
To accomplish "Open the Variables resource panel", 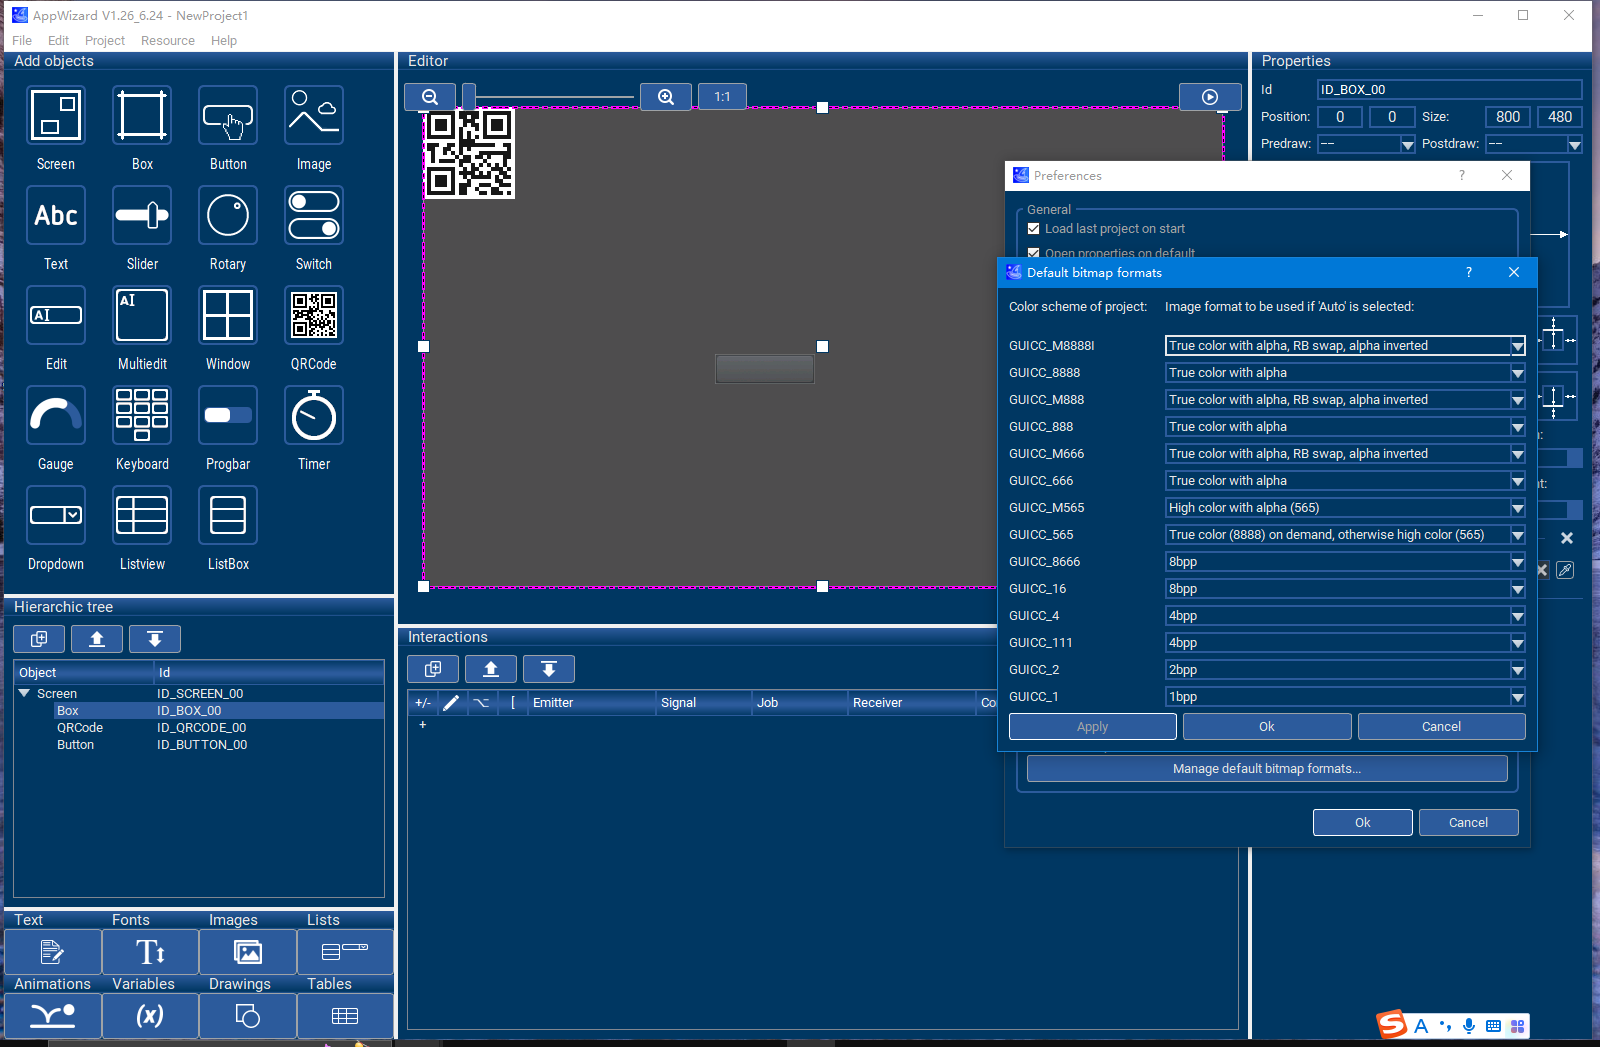I will (x=150, y=1016).
